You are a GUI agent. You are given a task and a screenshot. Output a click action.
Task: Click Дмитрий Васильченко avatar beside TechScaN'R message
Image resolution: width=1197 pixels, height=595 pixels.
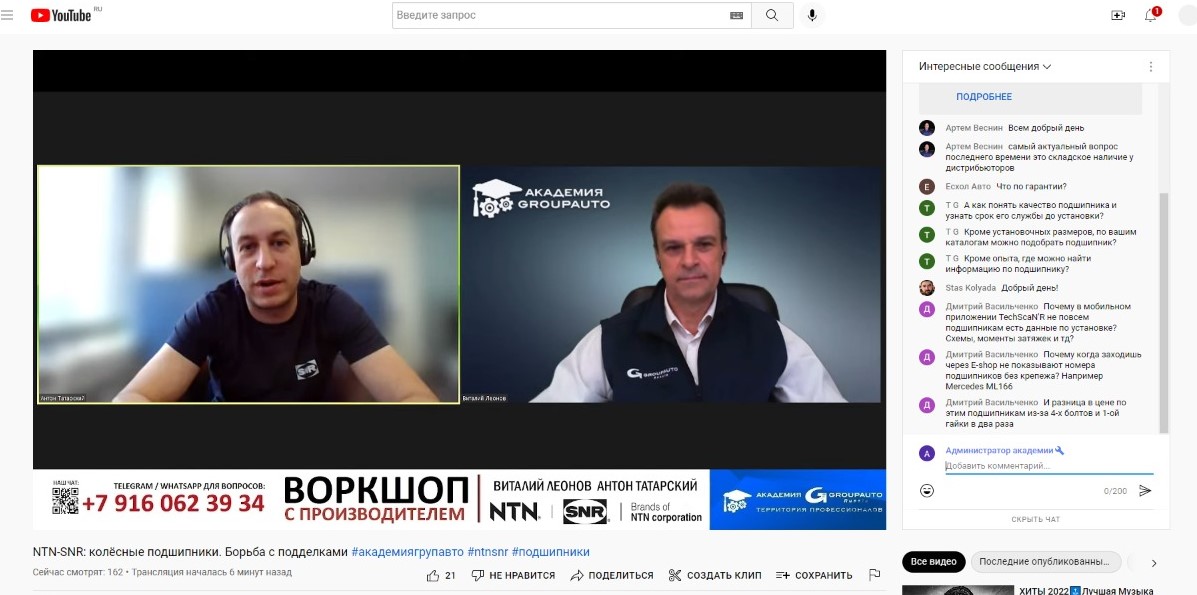(927, 309)
